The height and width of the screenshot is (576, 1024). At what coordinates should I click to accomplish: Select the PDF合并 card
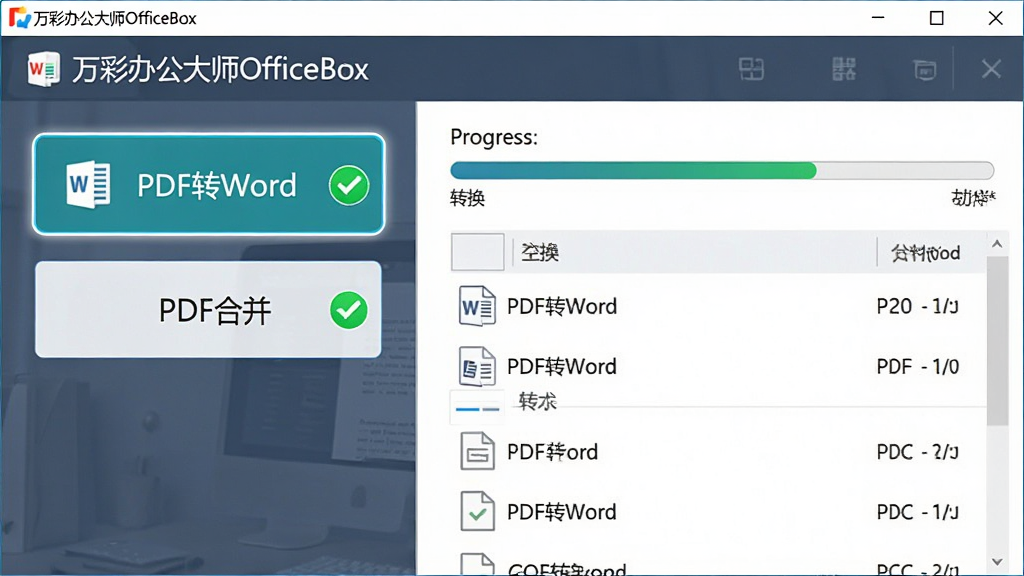(208, 310)
